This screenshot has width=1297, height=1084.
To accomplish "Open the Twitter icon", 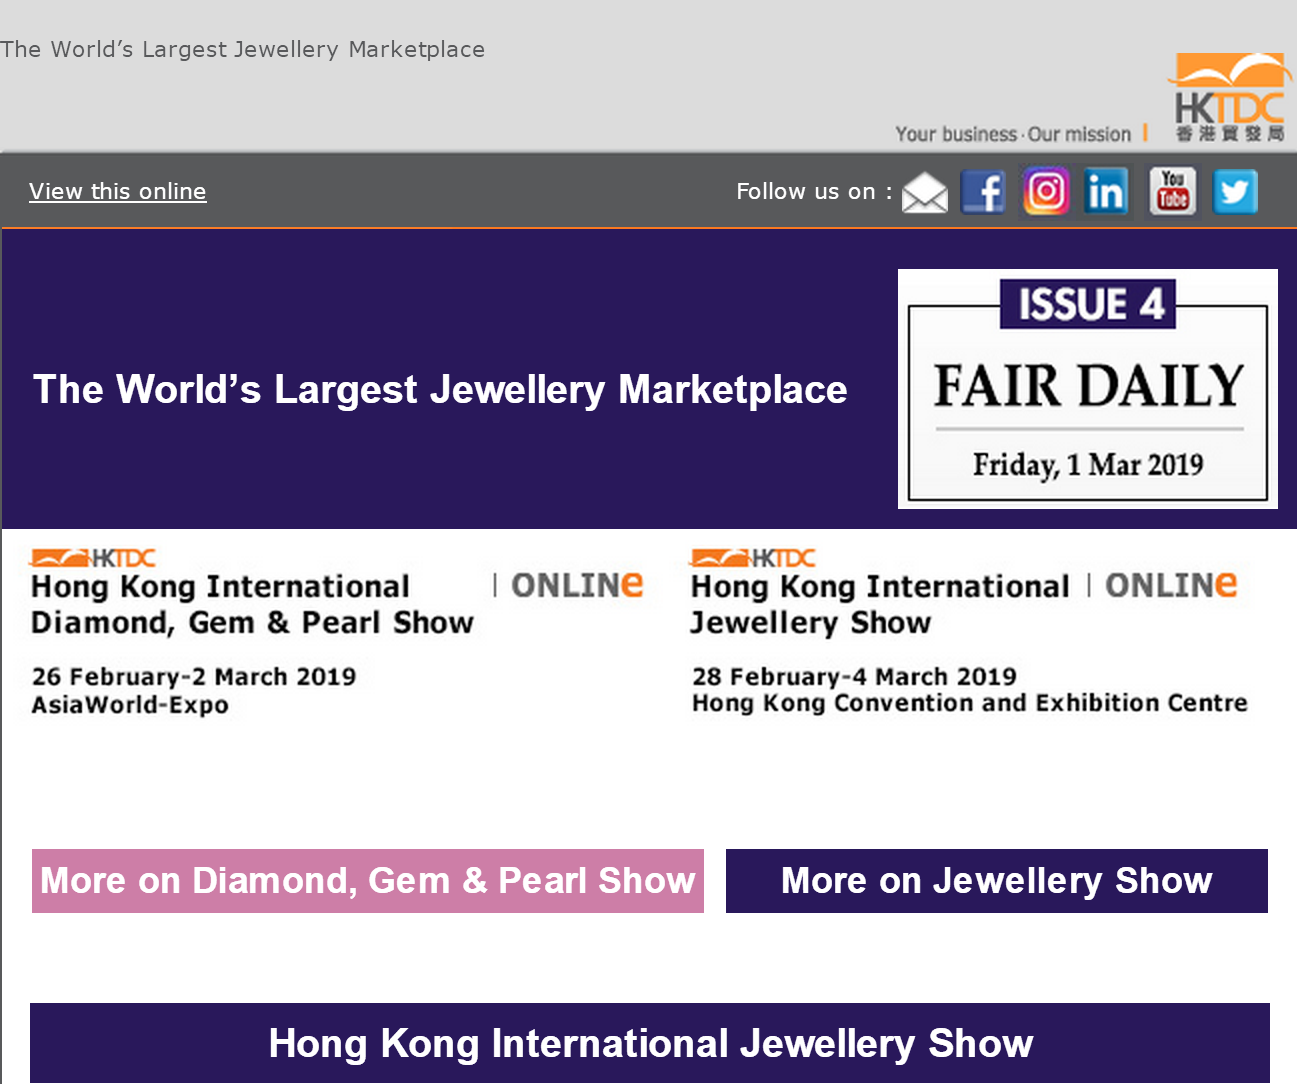I will 1235,191.
